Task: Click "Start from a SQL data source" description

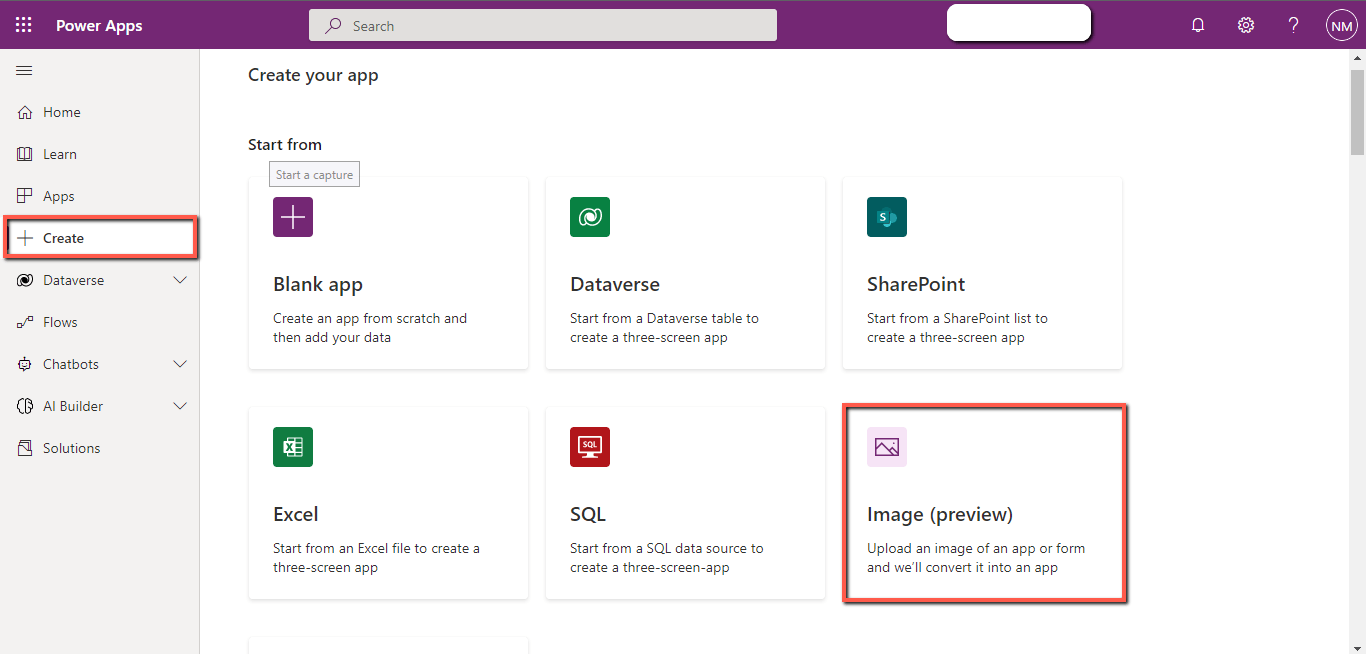Action: click(667, 558)
